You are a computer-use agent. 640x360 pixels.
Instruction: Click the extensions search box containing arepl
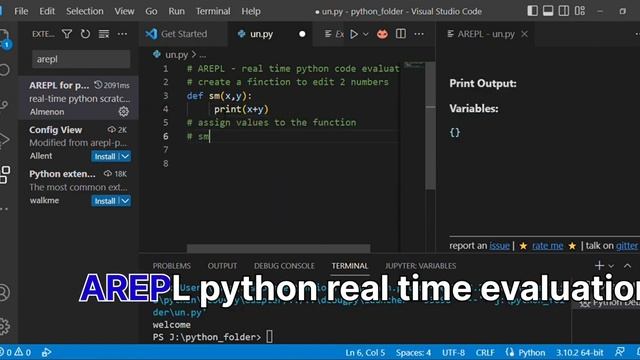[81, 59]
